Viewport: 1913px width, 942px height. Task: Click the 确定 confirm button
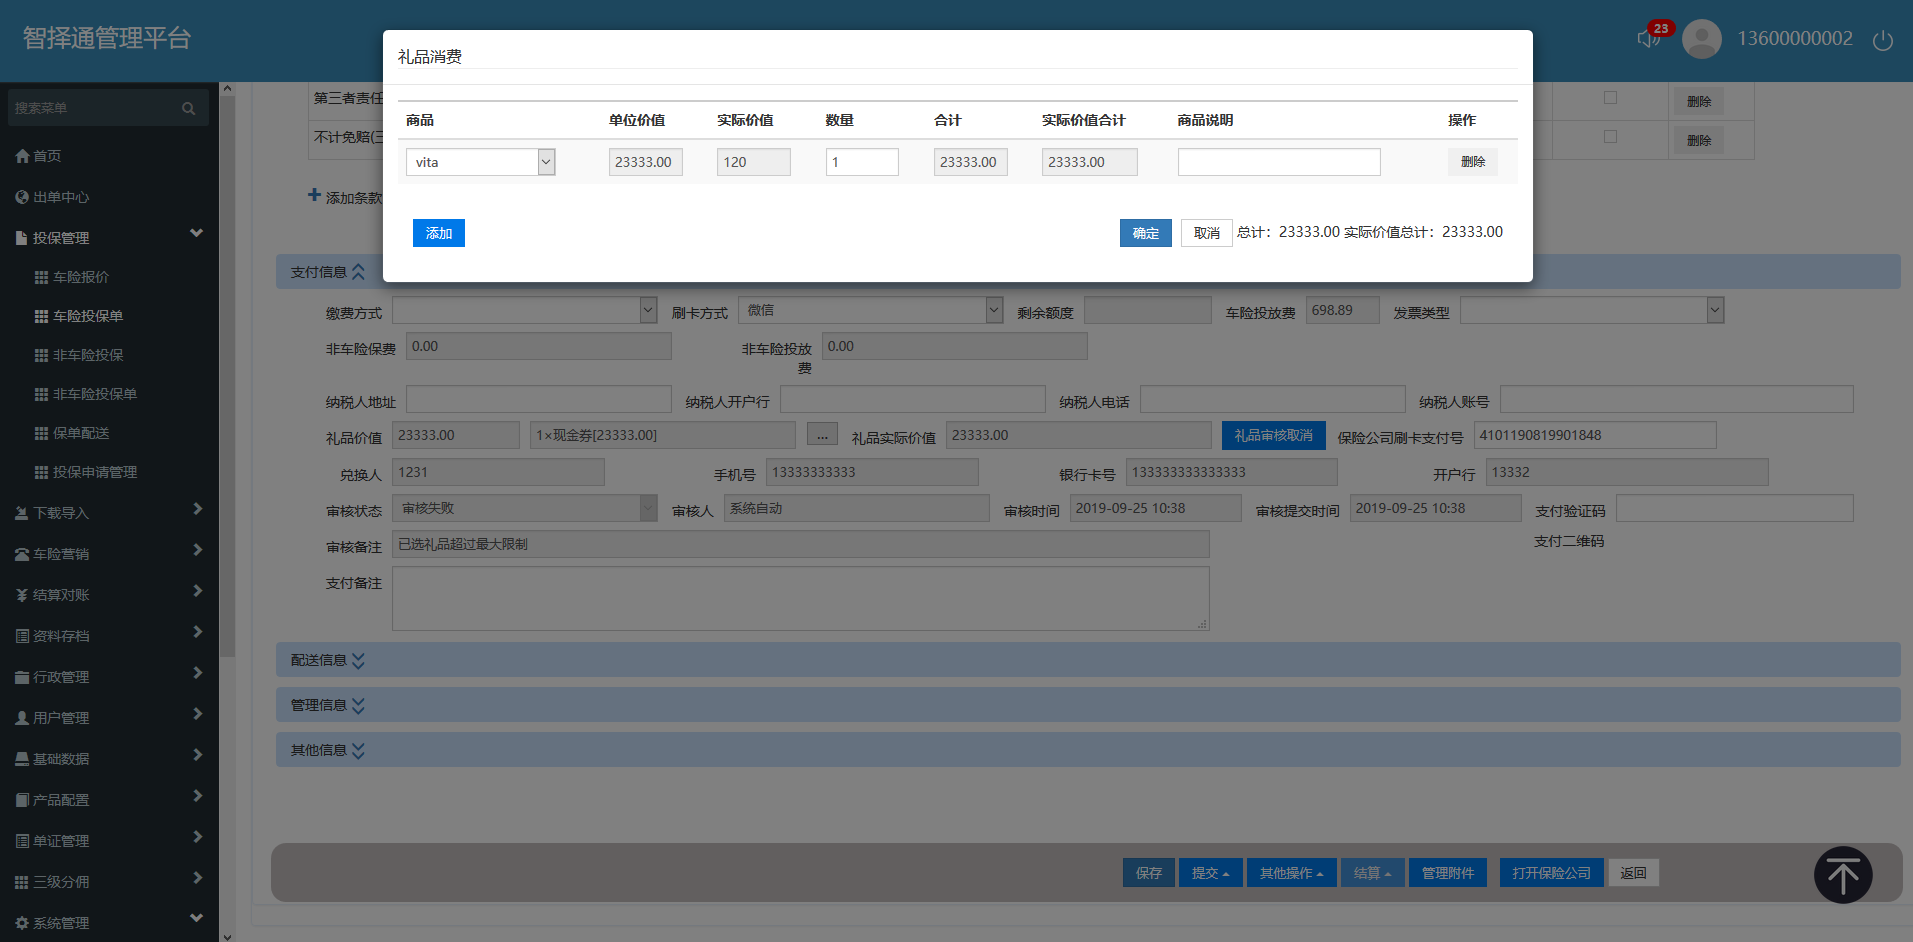pyautogui.click(x=1145, y=233)
